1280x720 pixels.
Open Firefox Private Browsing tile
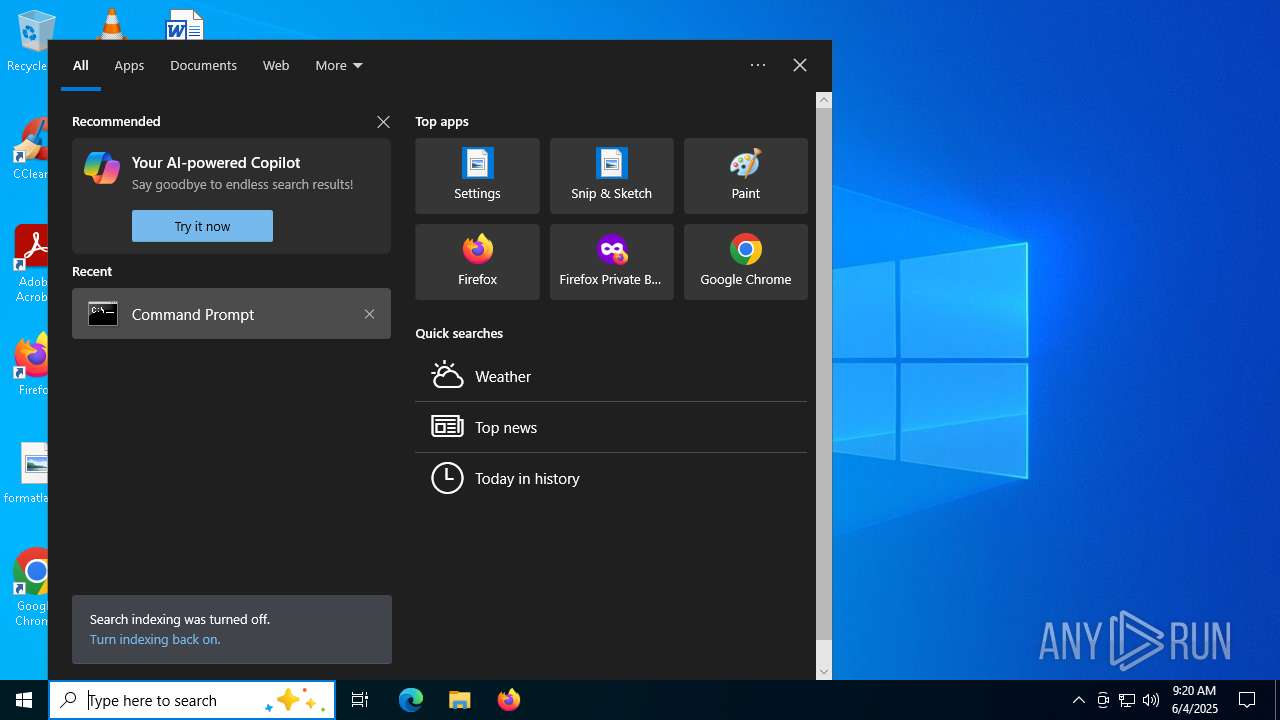[611, 262]
